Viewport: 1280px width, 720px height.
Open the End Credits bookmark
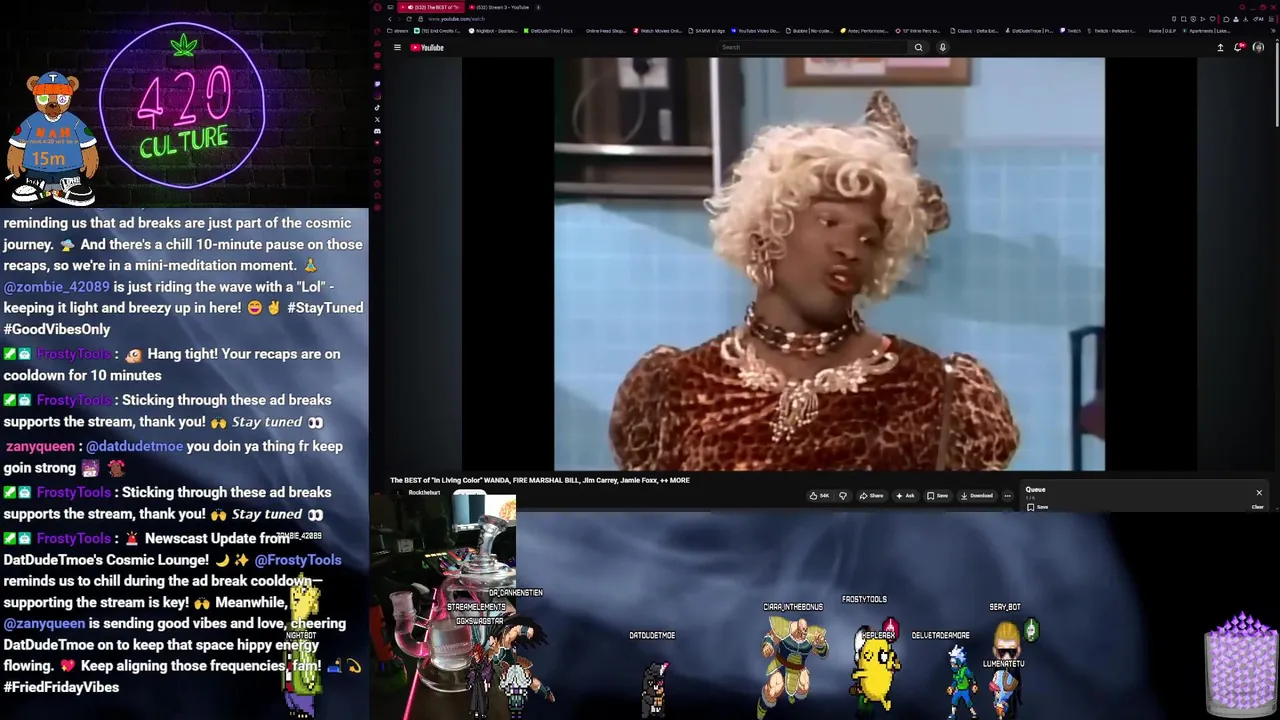(438, 31)
